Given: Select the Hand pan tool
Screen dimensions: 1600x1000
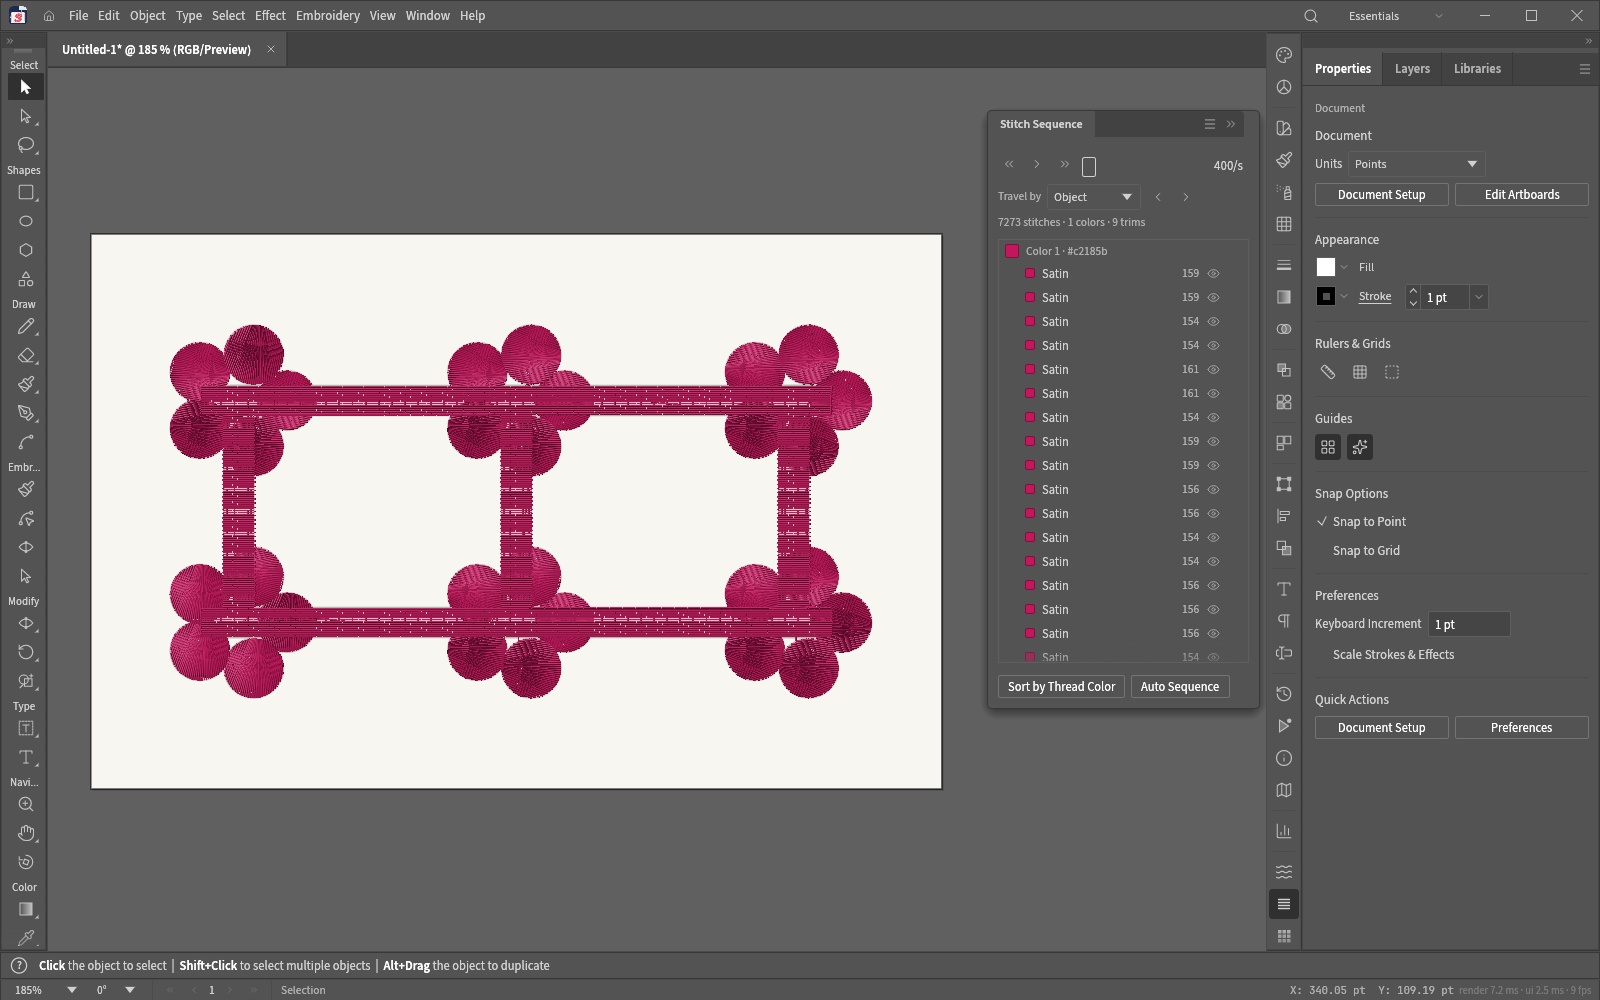Looking at the screenshot, I should coord(26,833).
